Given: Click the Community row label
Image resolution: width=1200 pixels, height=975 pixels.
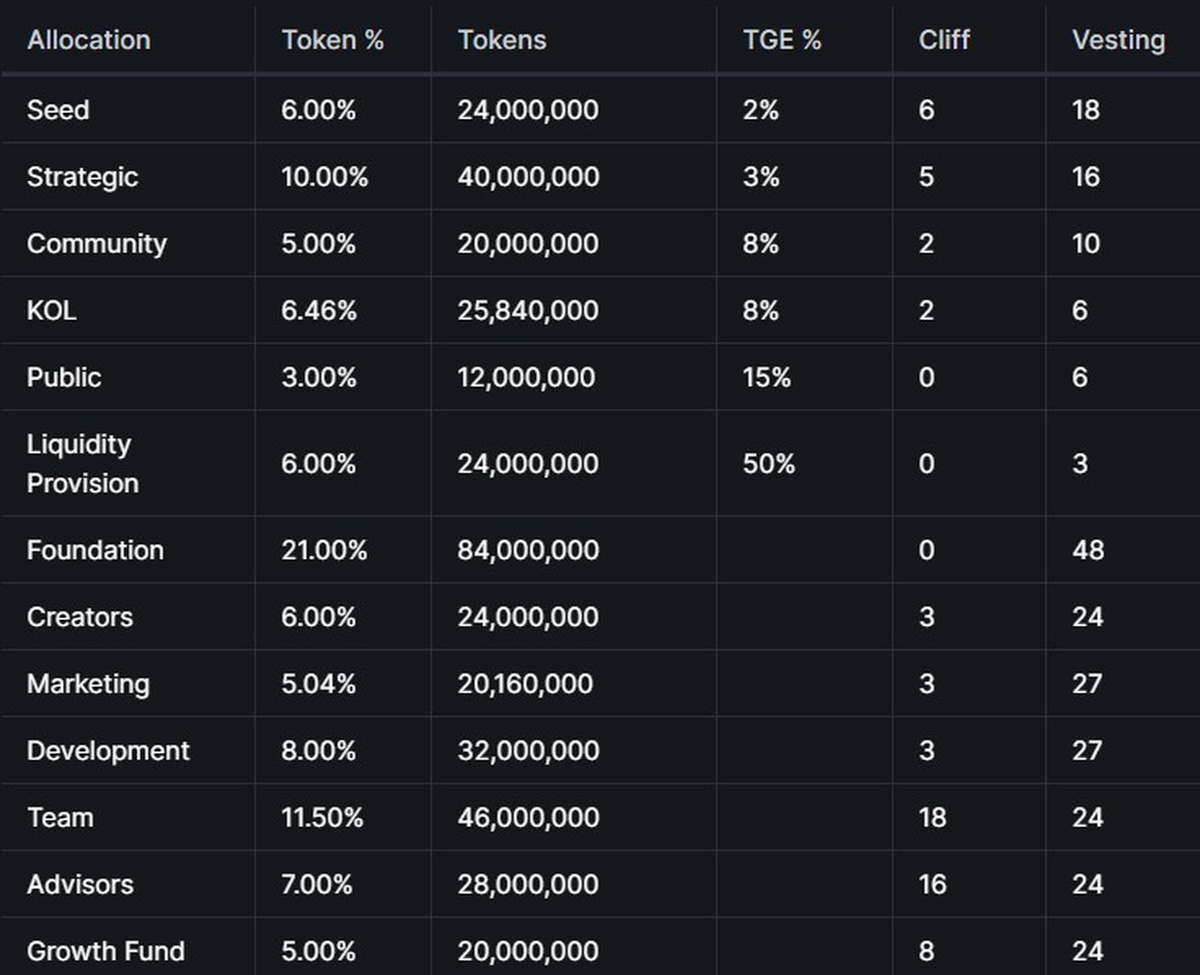Looking at the screenshot, I should (96, 244).
